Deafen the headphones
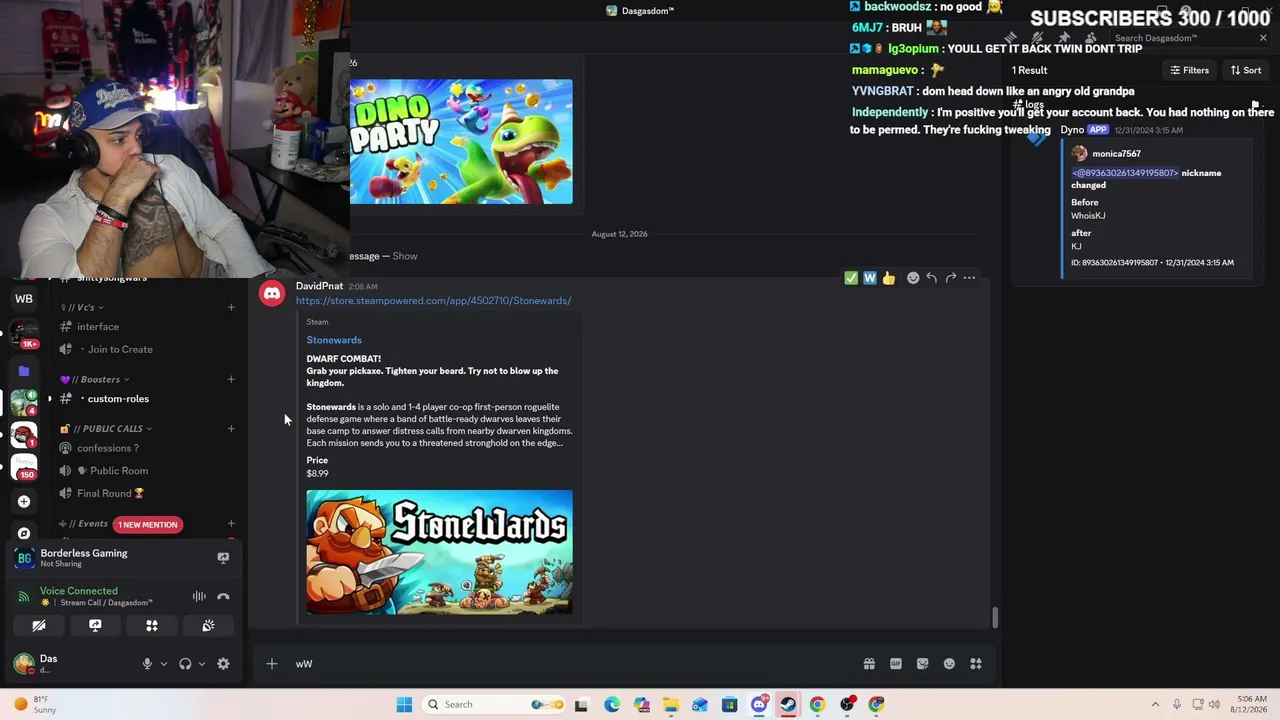 click(x=185, y=664)
